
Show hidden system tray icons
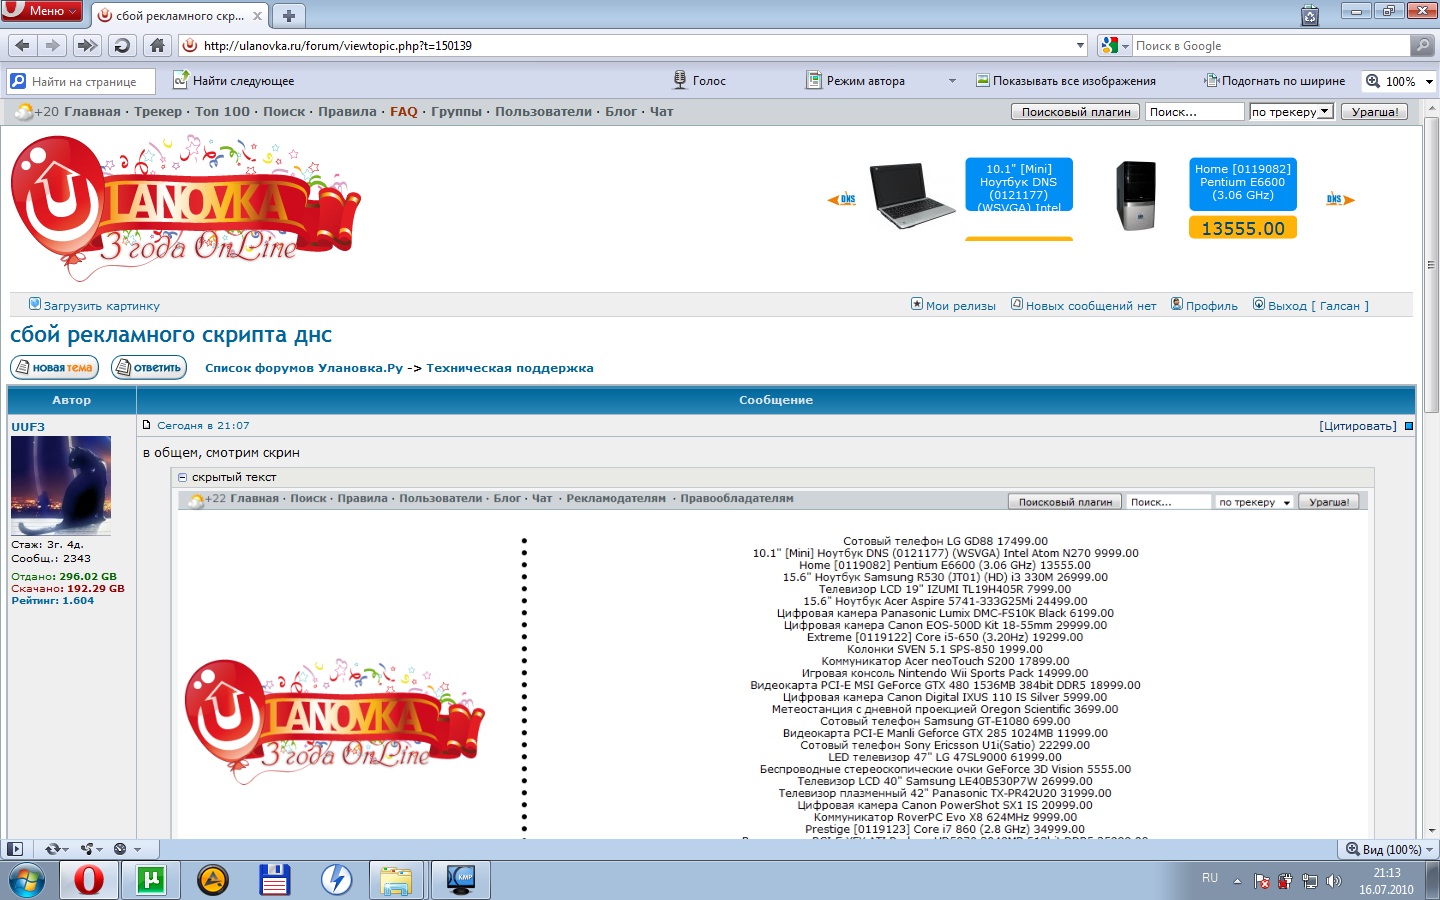1237,881
